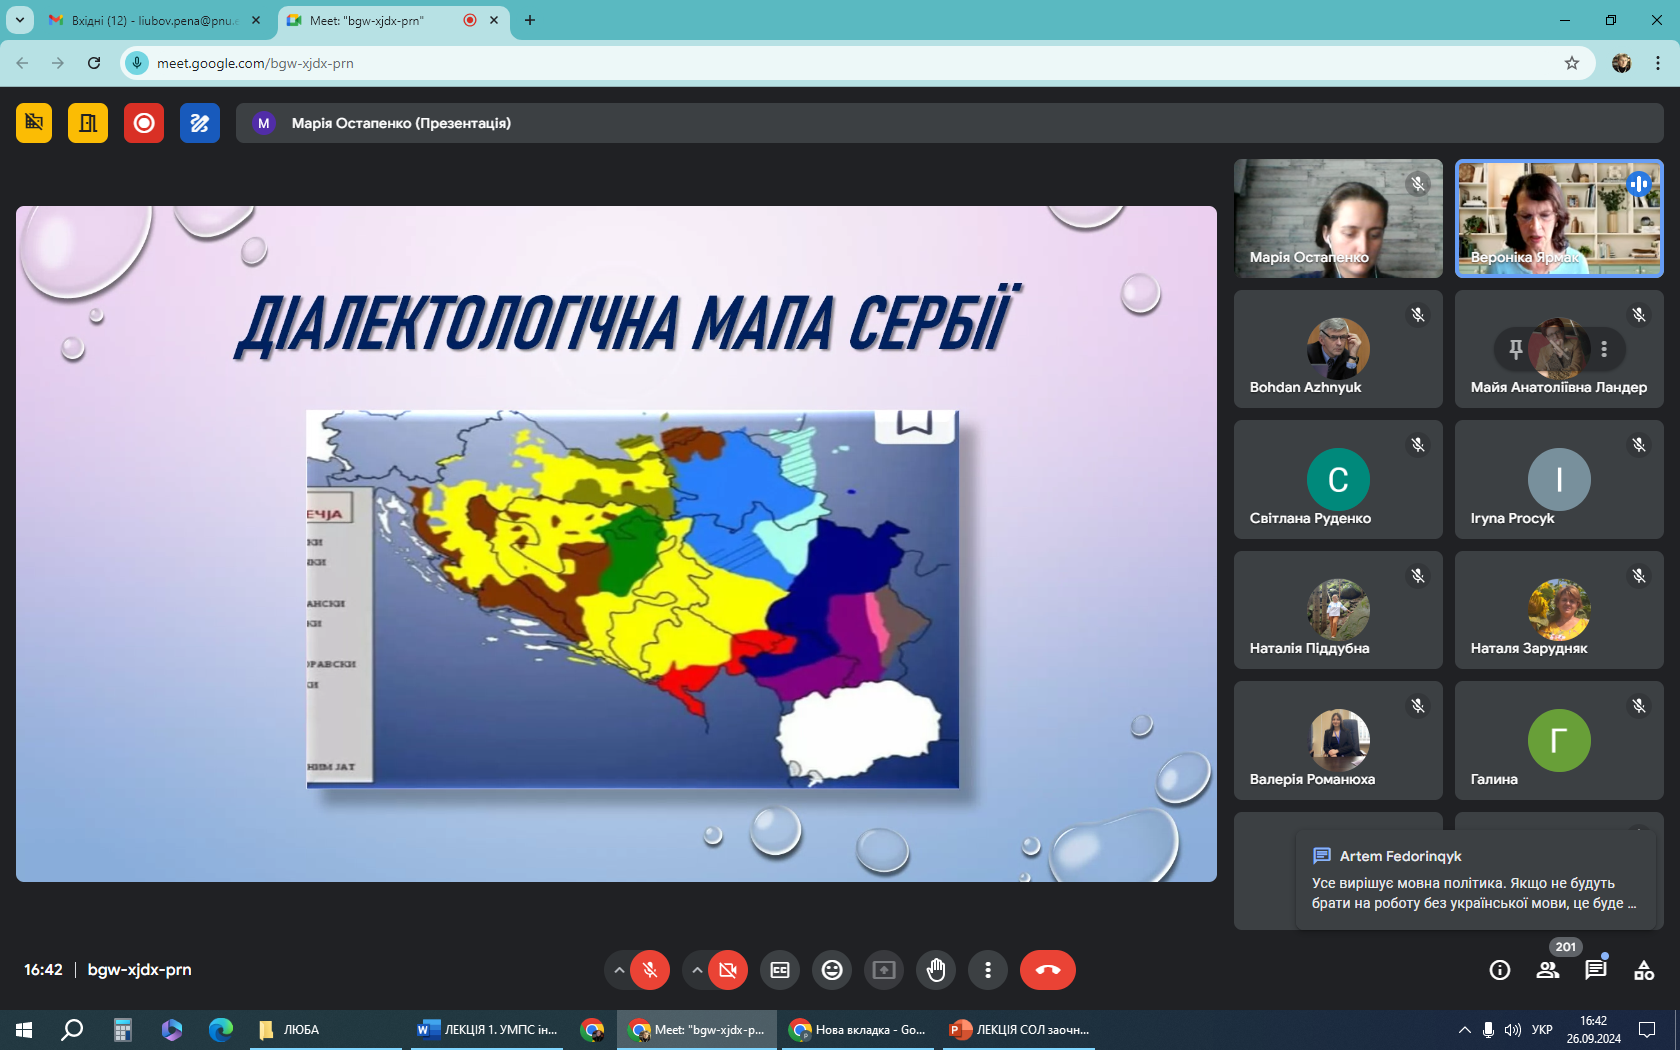The height and width of the screenshot is (1050, 1680).
Task: Switch to the Gmail Вхідні tab
Action: pyautogui.click(x=150, y=20)
